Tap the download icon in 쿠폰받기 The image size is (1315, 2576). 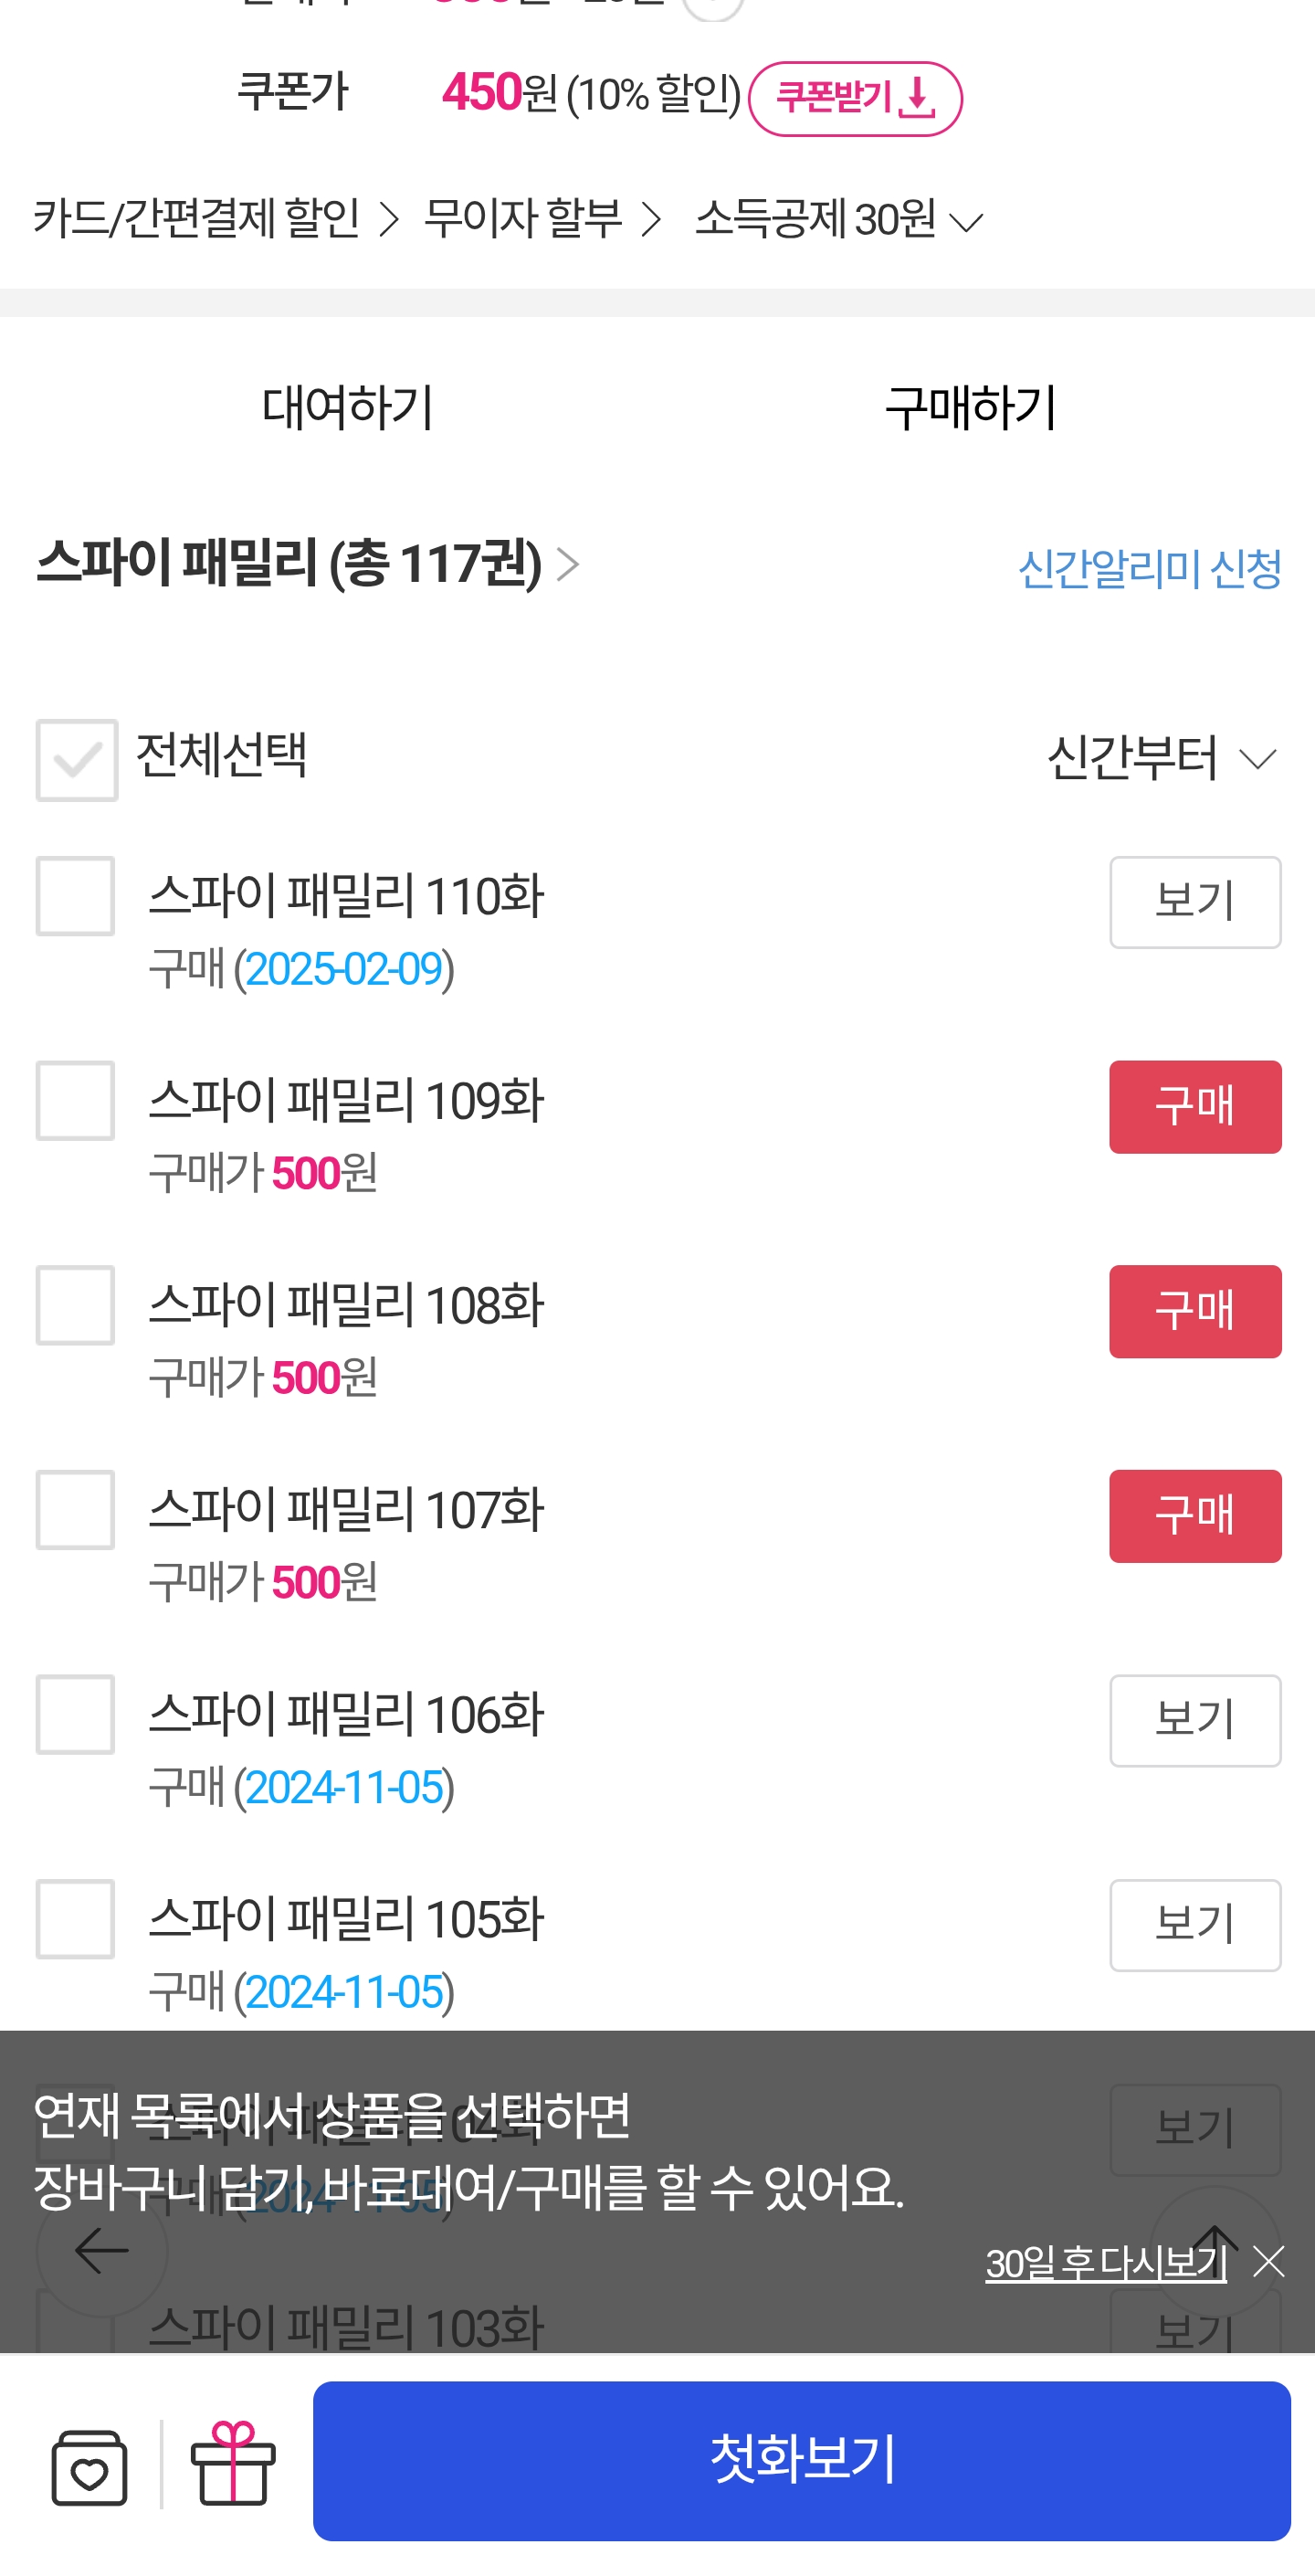917,99
